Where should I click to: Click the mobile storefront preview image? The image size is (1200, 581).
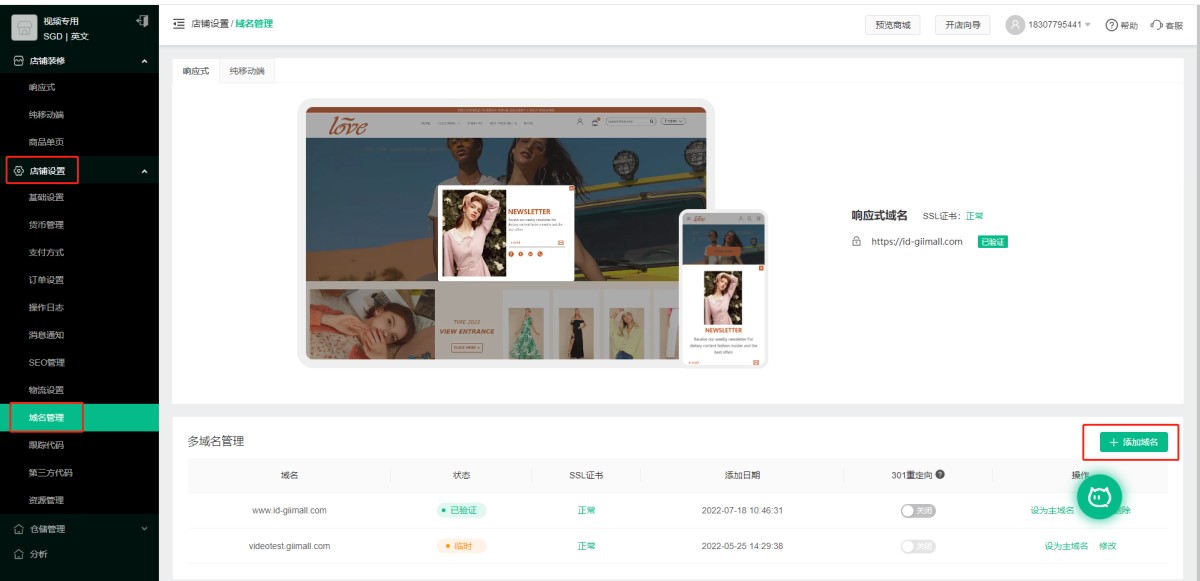pyautogui.click(x=723, y=288)
